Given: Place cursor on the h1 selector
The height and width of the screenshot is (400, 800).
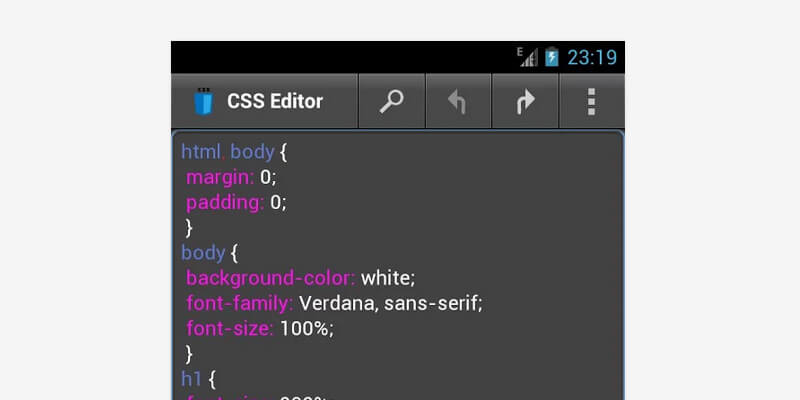Looking at the screenshot, I should click(x=191, y=377).
